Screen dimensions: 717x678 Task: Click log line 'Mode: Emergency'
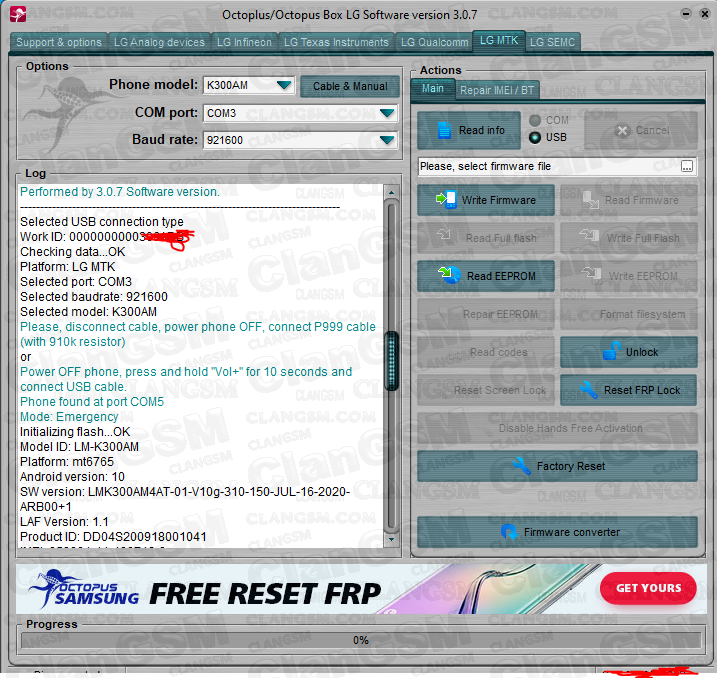[x=69, y=416]
